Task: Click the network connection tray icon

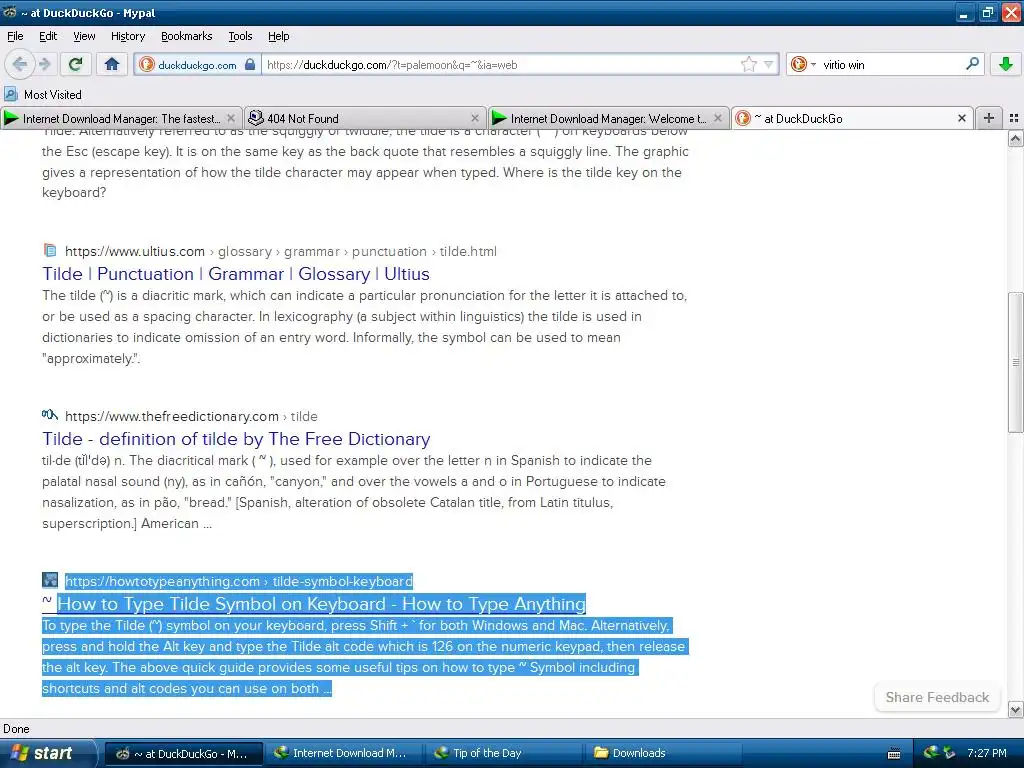Action: [949, 753]
